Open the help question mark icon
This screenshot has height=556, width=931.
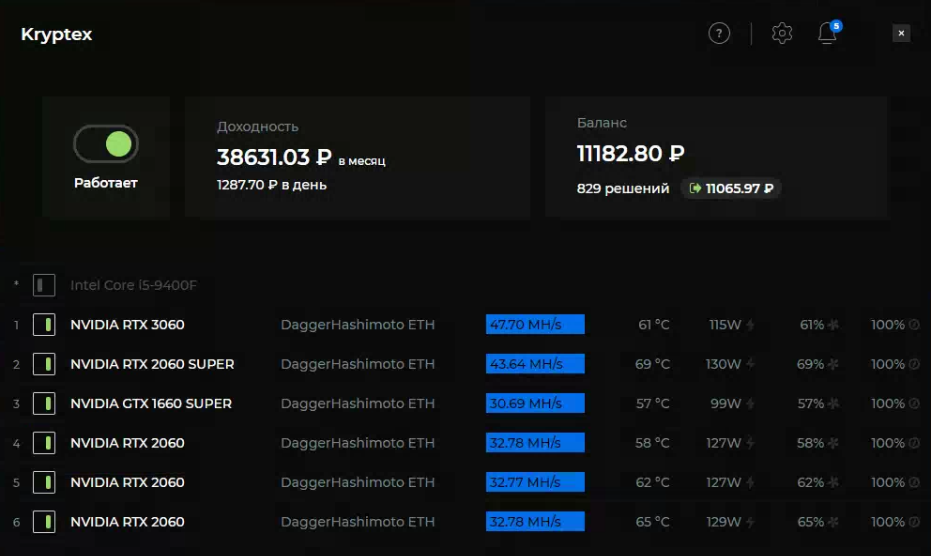pos(719,33)
